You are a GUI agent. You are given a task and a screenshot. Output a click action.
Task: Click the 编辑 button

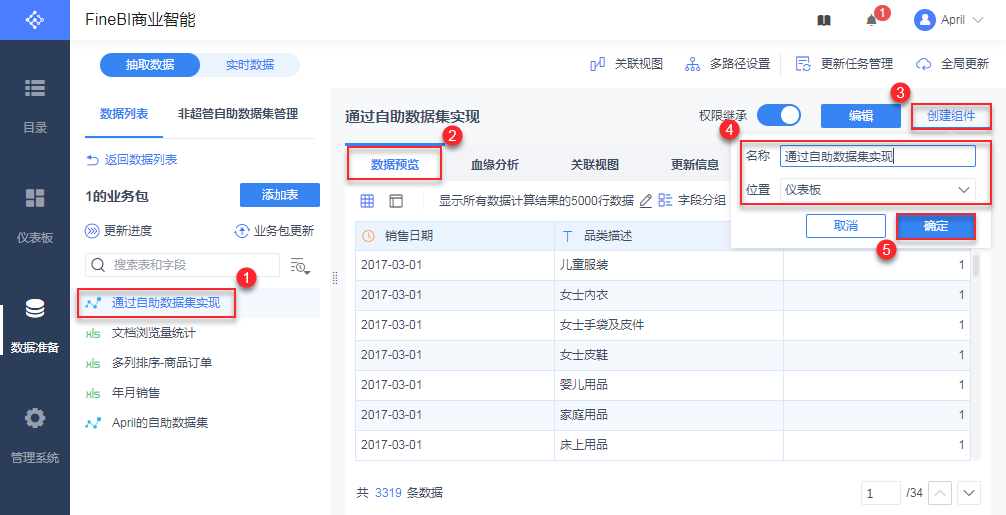pyautogui.click(x=860, y=115)
